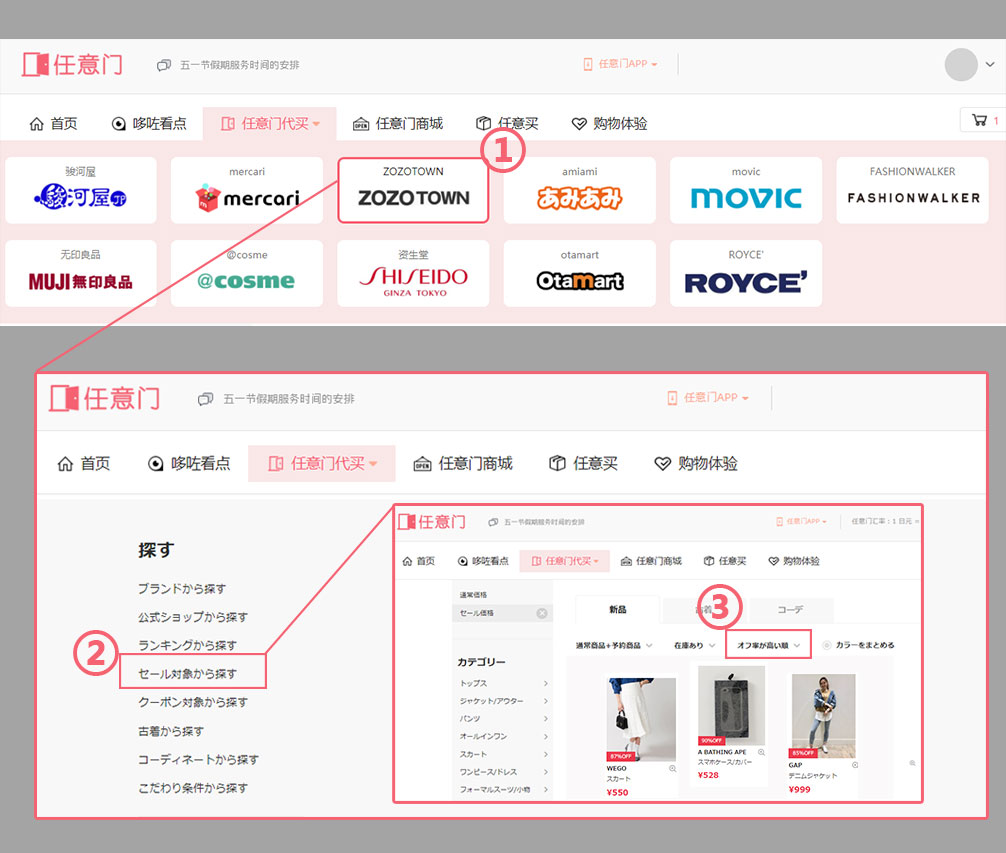Click 公式ショップから探す link

tap(193, 617)
